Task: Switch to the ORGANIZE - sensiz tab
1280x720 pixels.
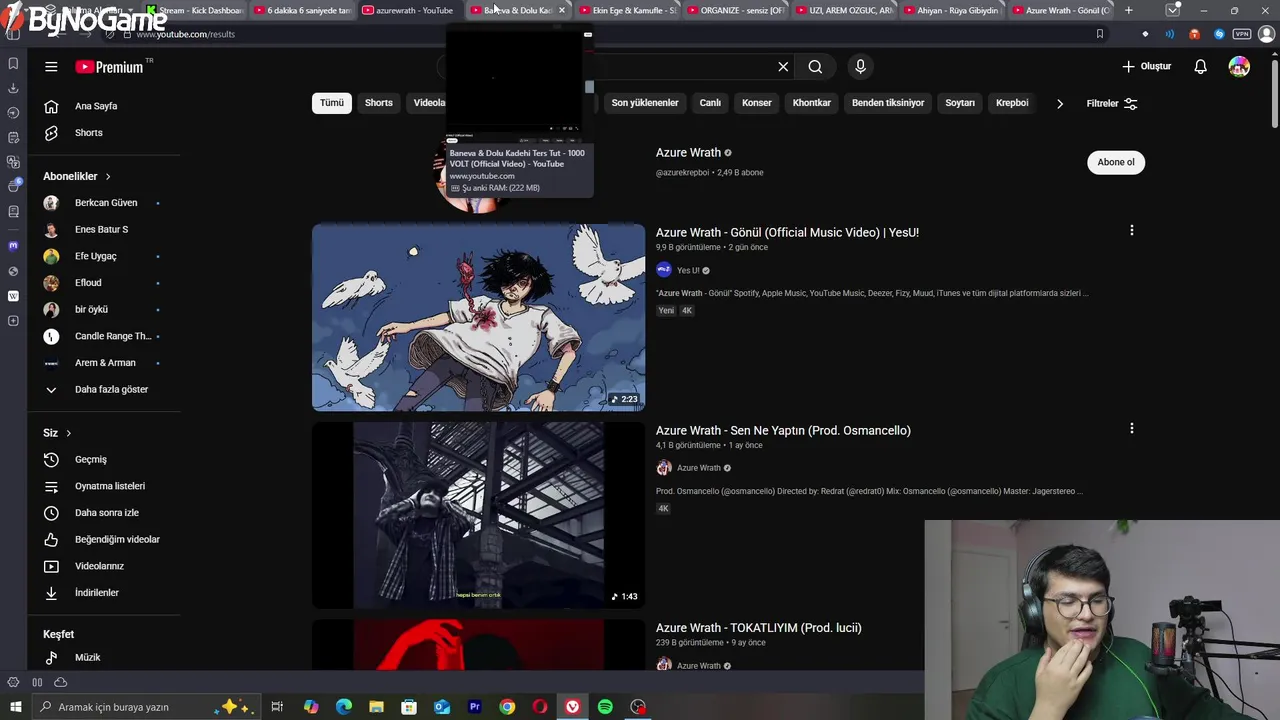Action: tap(734, 10)
